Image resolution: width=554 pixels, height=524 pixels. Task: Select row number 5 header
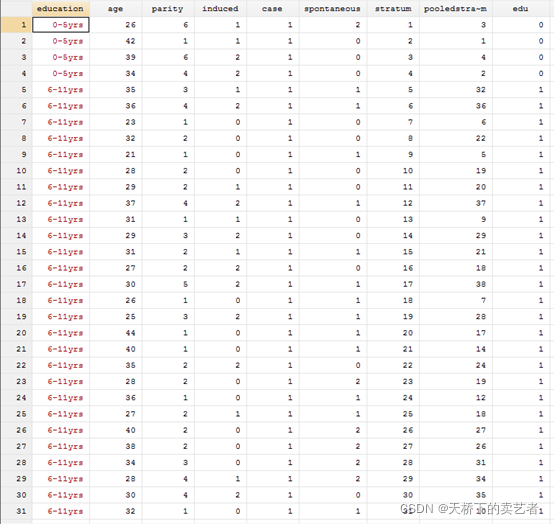pos(17,89)
